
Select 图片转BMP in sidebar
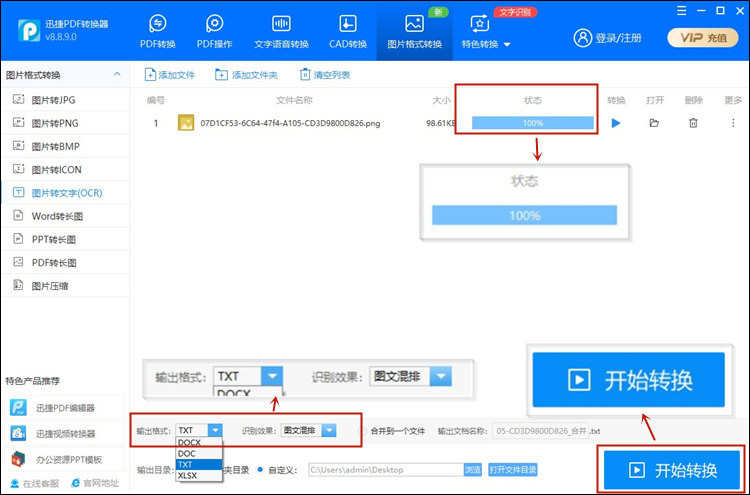(65, 146)
